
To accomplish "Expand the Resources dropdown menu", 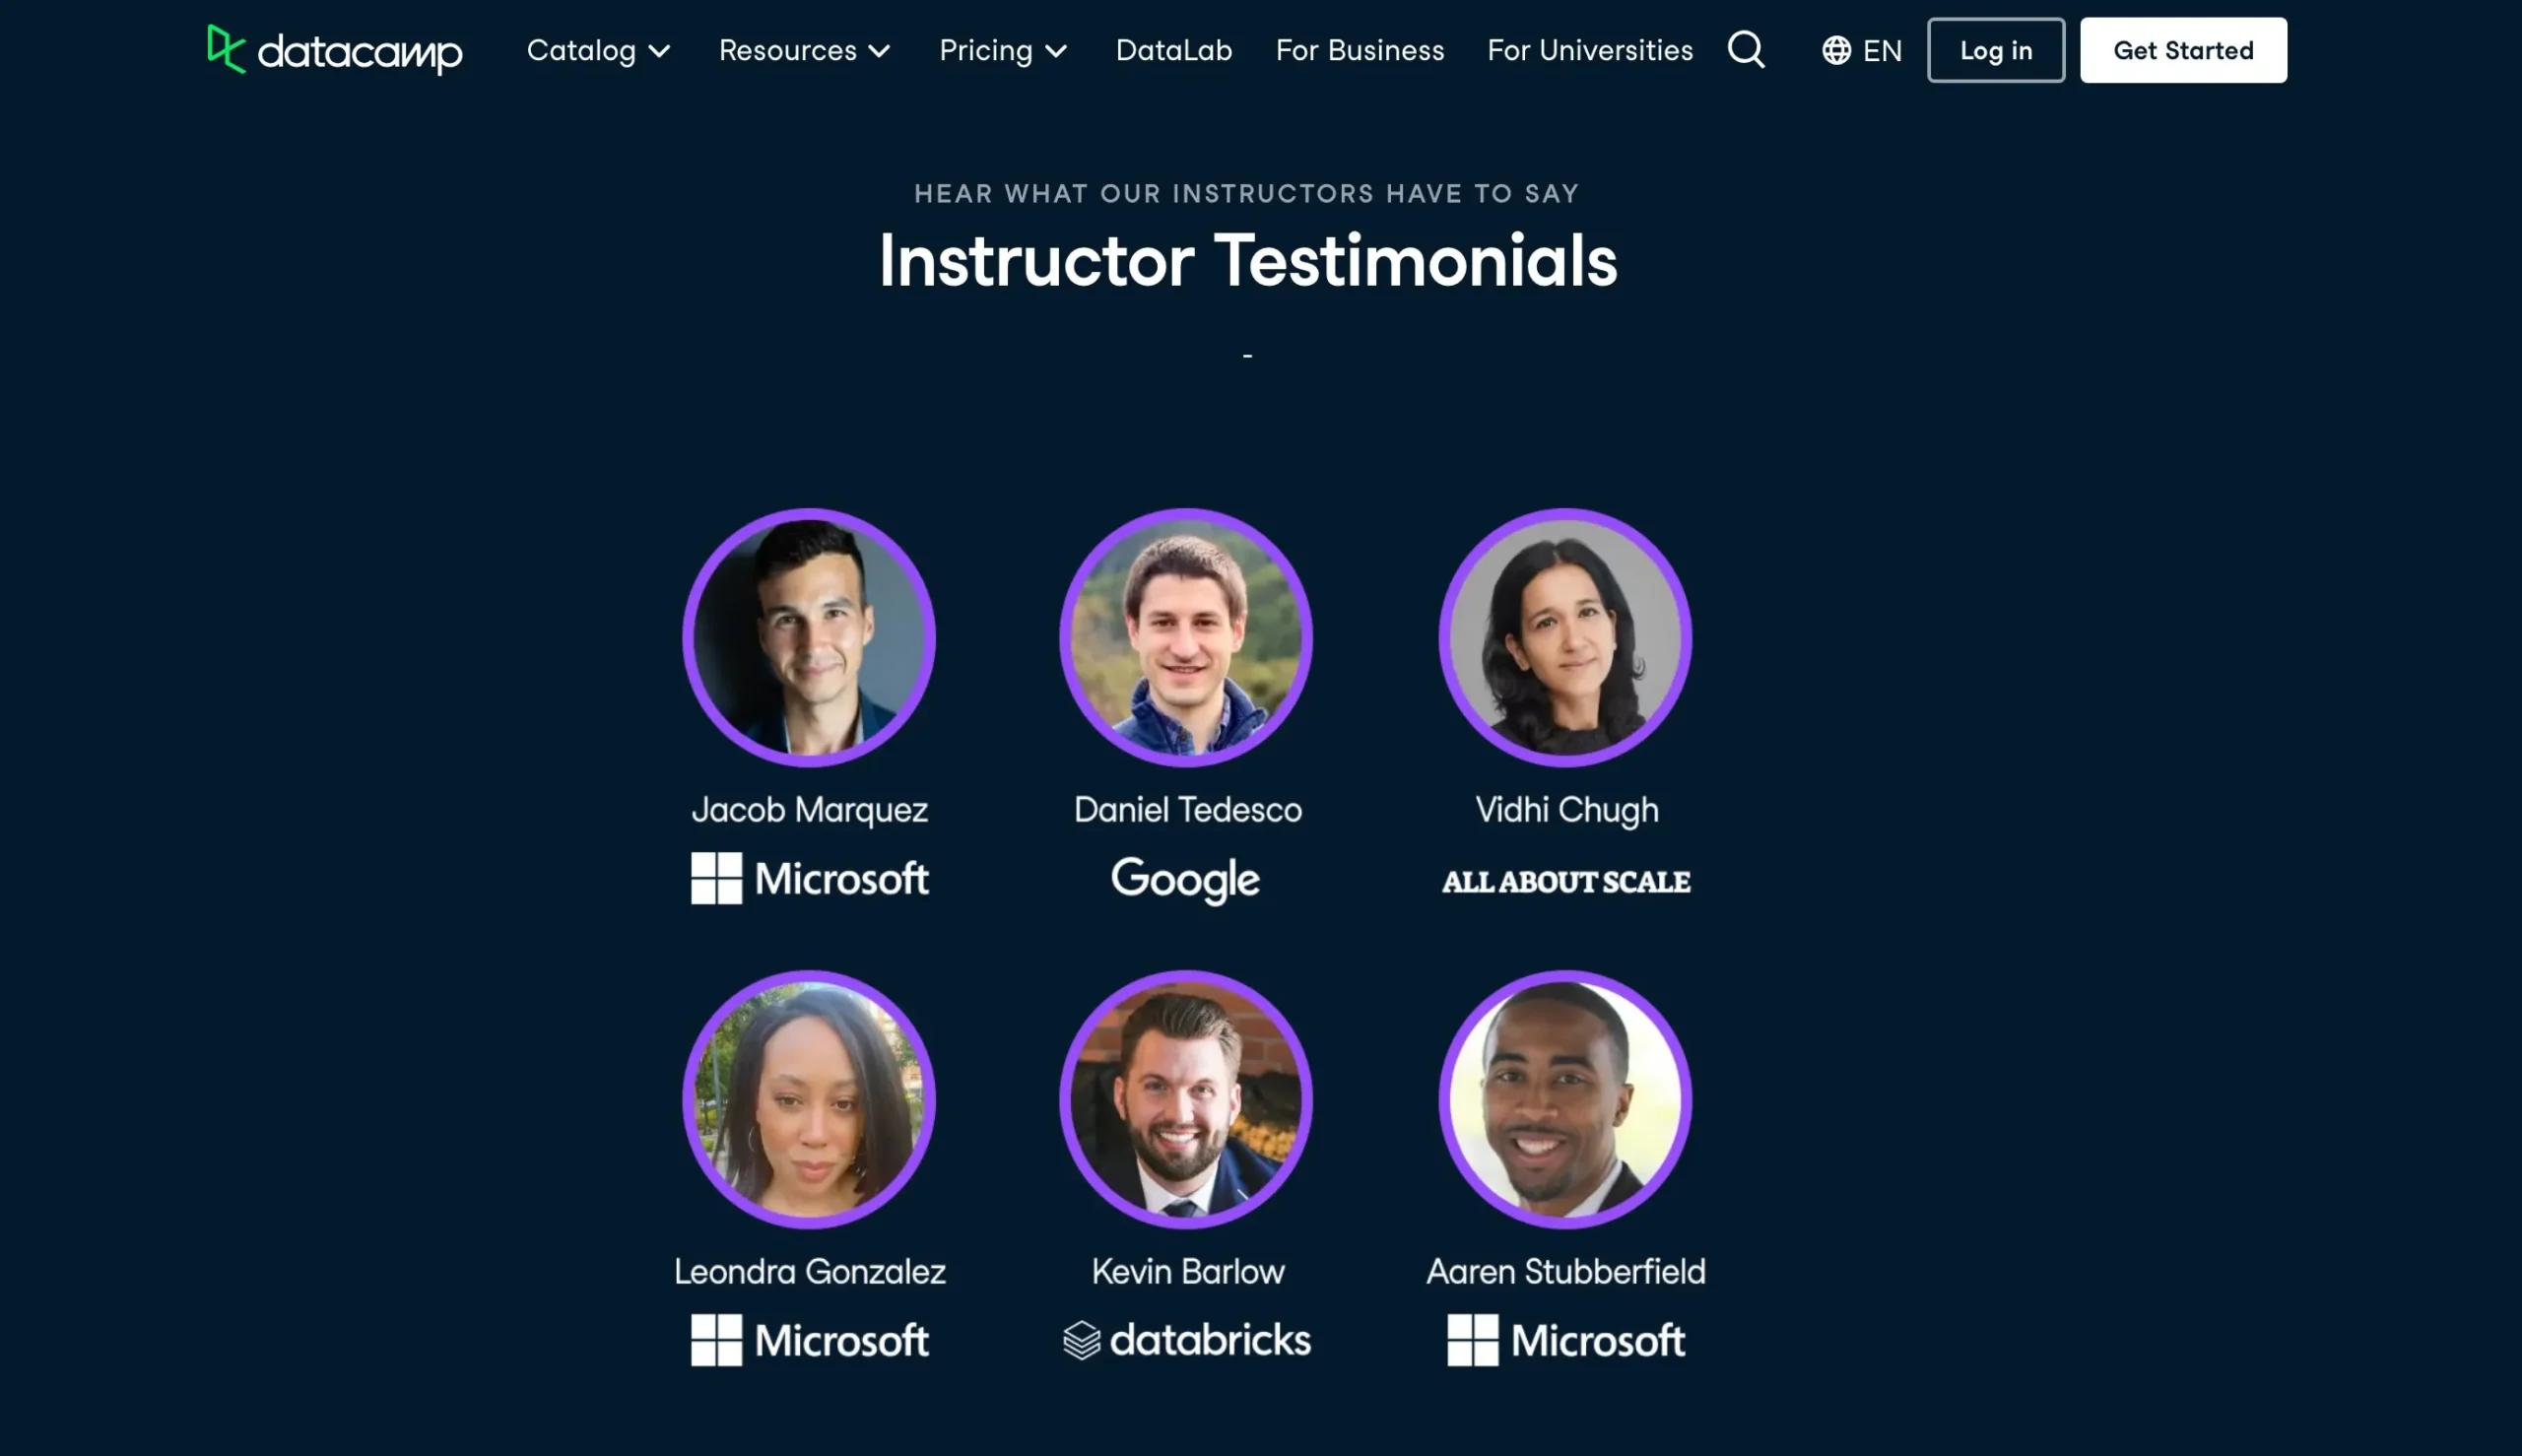I will pos(804,48).
